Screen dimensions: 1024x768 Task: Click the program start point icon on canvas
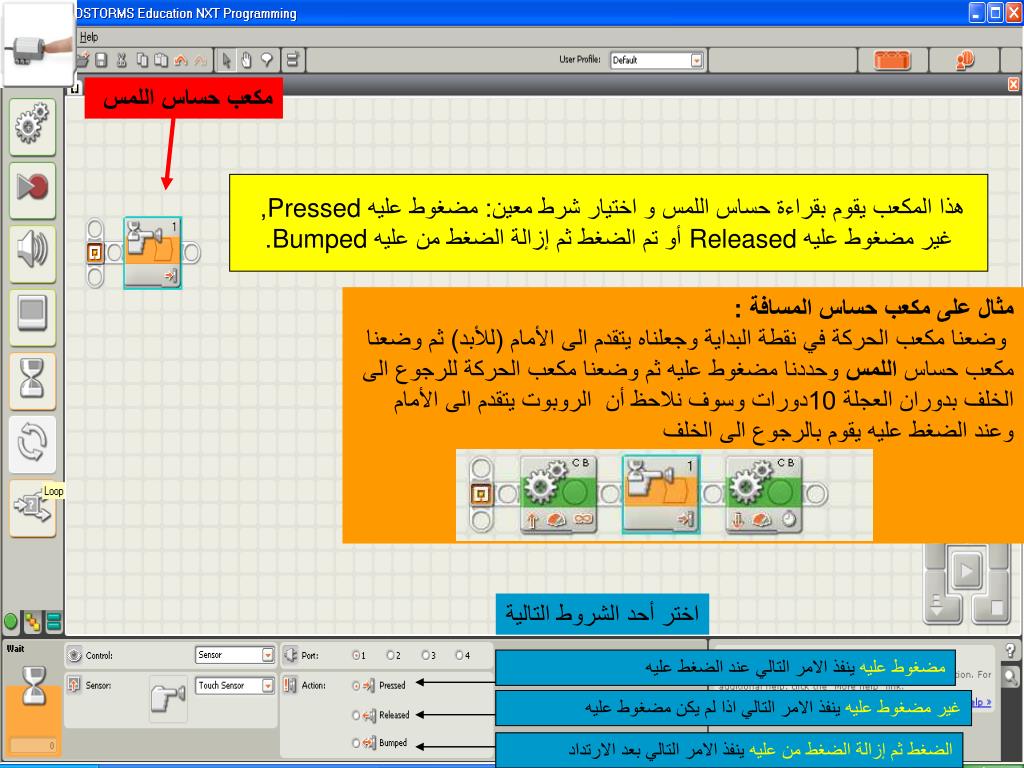(95, 253)
